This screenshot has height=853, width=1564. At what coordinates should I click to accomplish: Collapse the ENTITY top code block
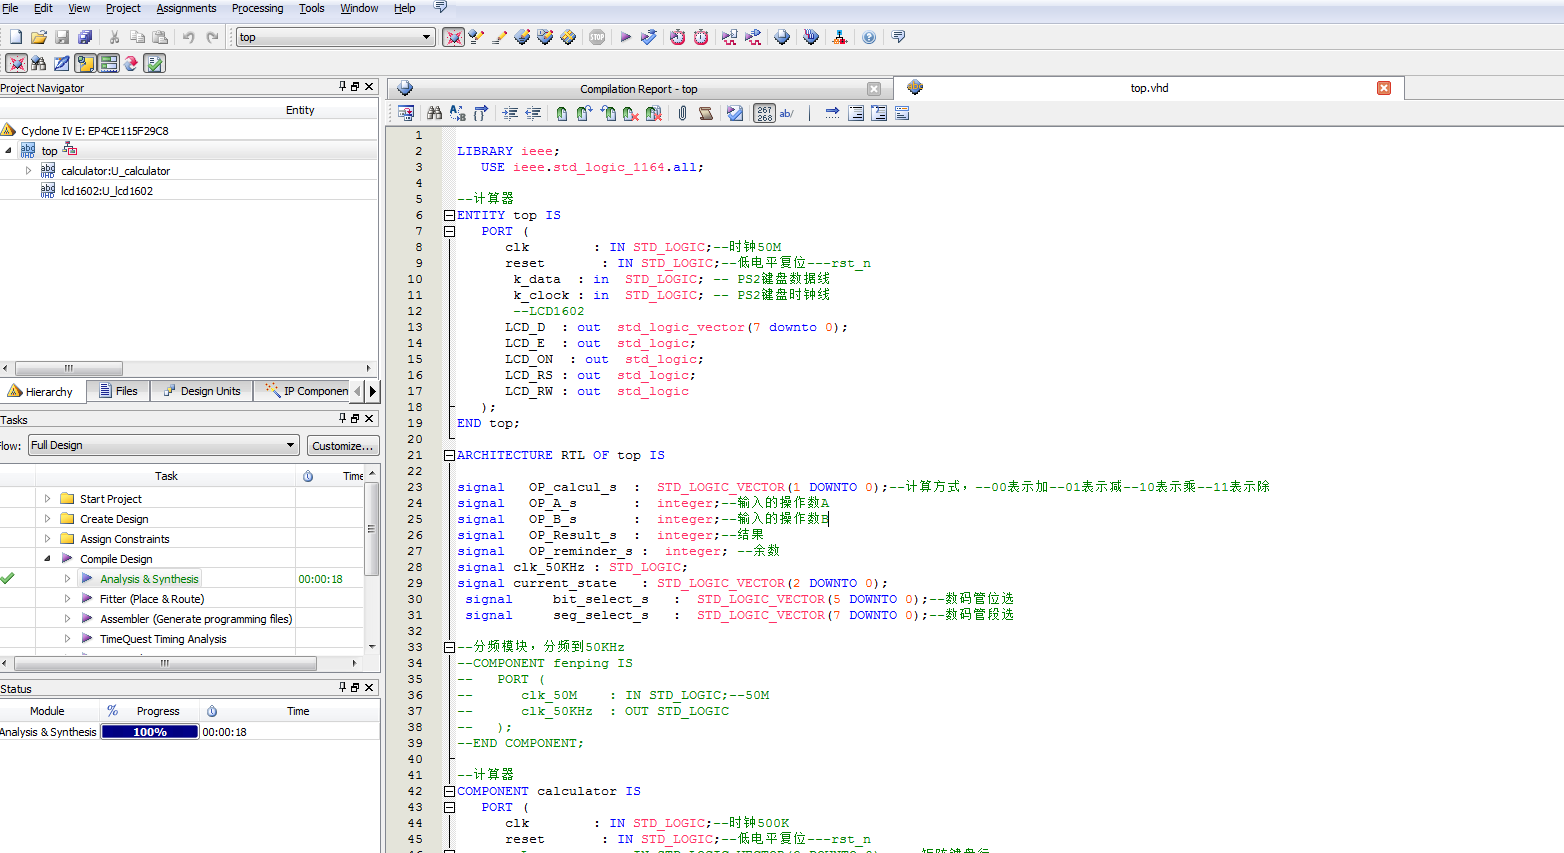coord(449,215)
